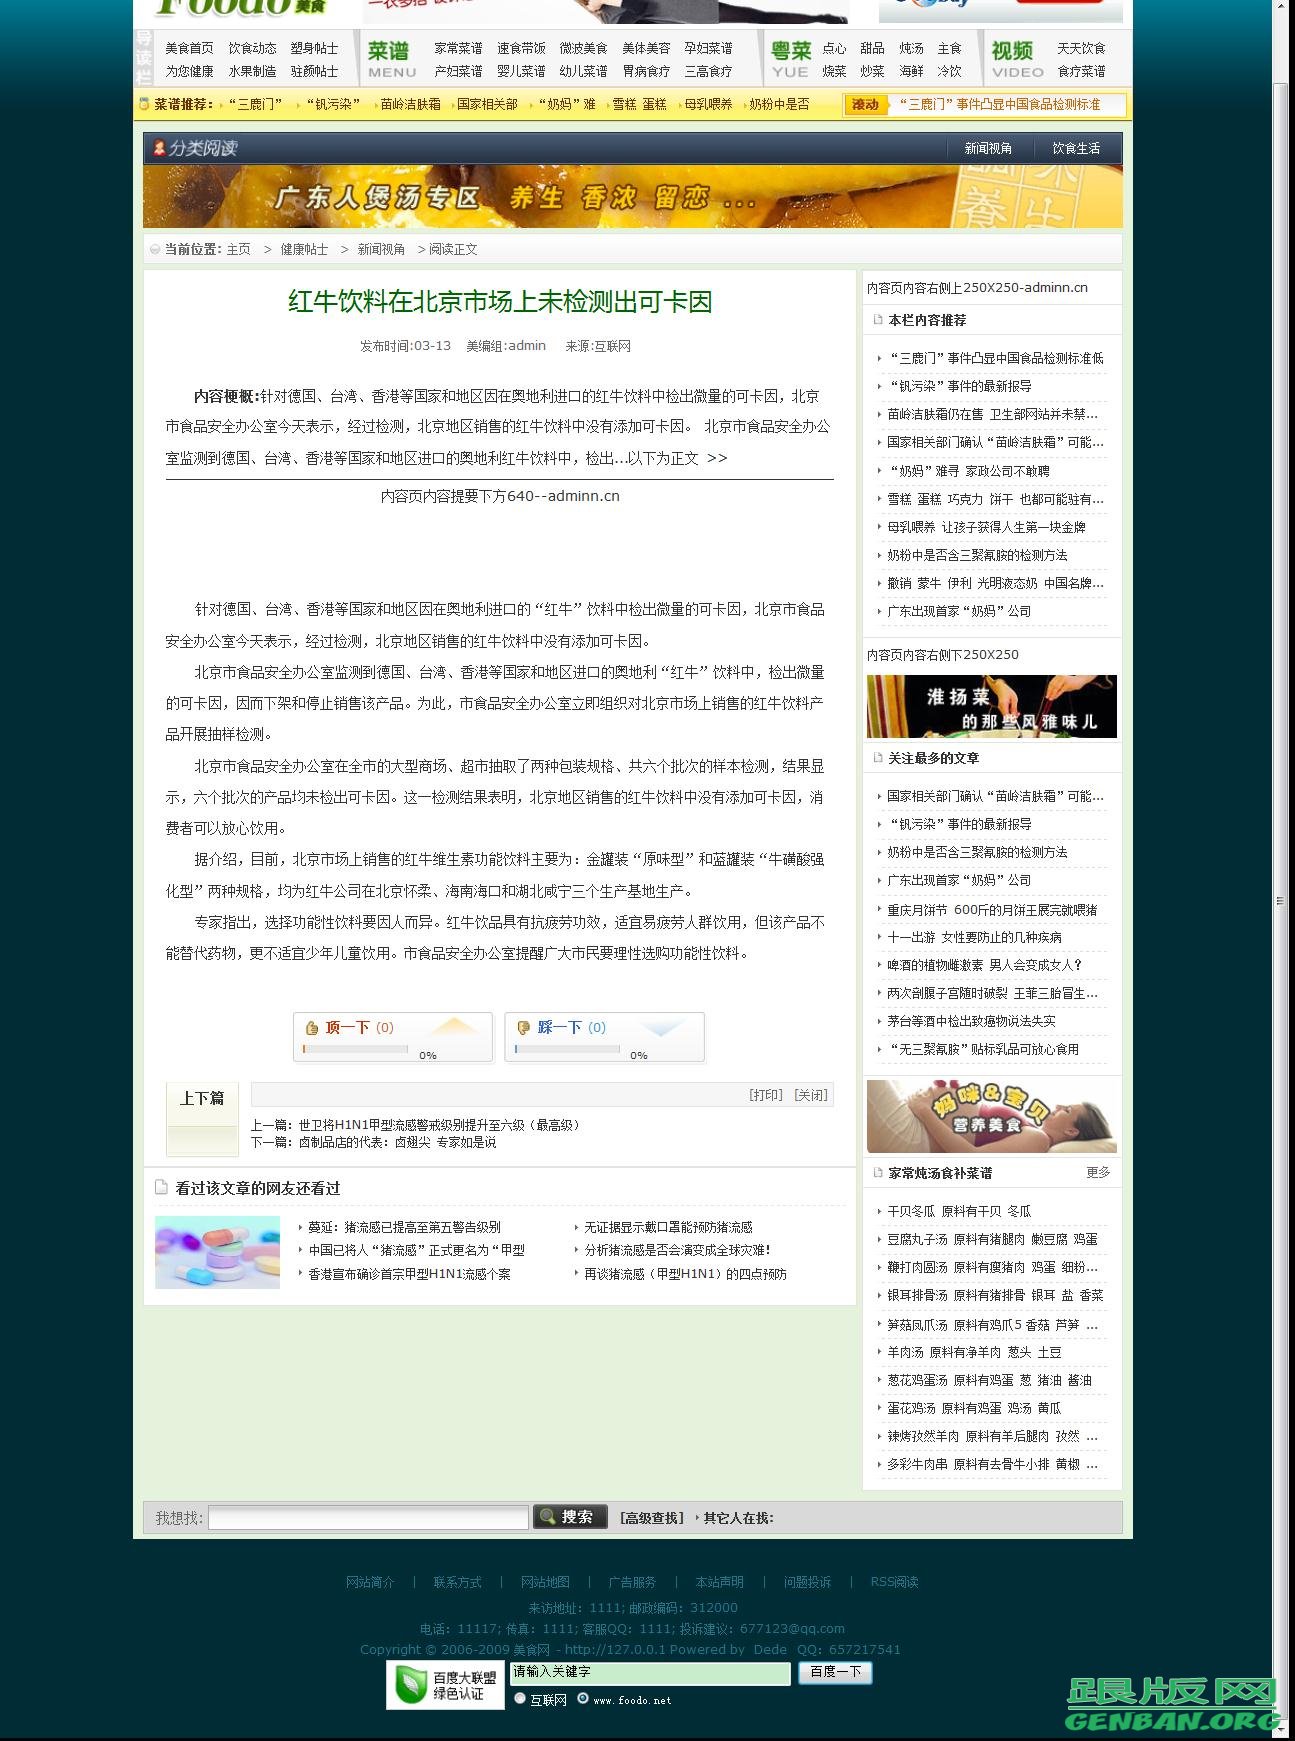Open the 菜谱 MENU section
Screen dimensions: 1295x1741
coord(391,59)
